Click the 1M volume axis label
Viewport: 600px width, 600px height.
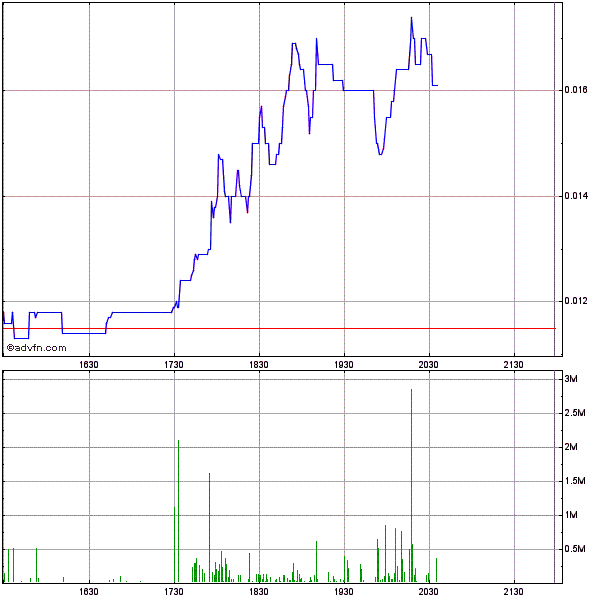571,515
